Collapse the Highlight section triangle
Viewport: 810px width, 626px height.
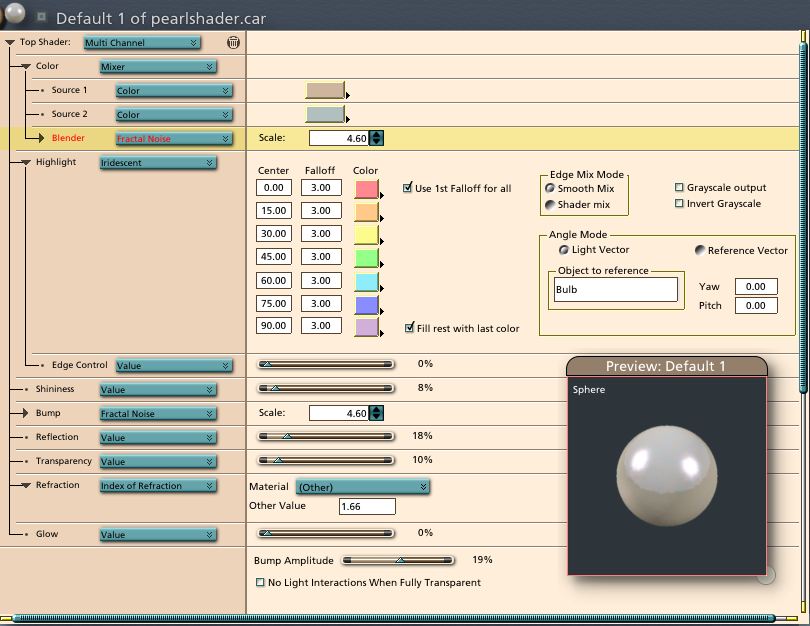pyautogui.click(x=25, y=162)
